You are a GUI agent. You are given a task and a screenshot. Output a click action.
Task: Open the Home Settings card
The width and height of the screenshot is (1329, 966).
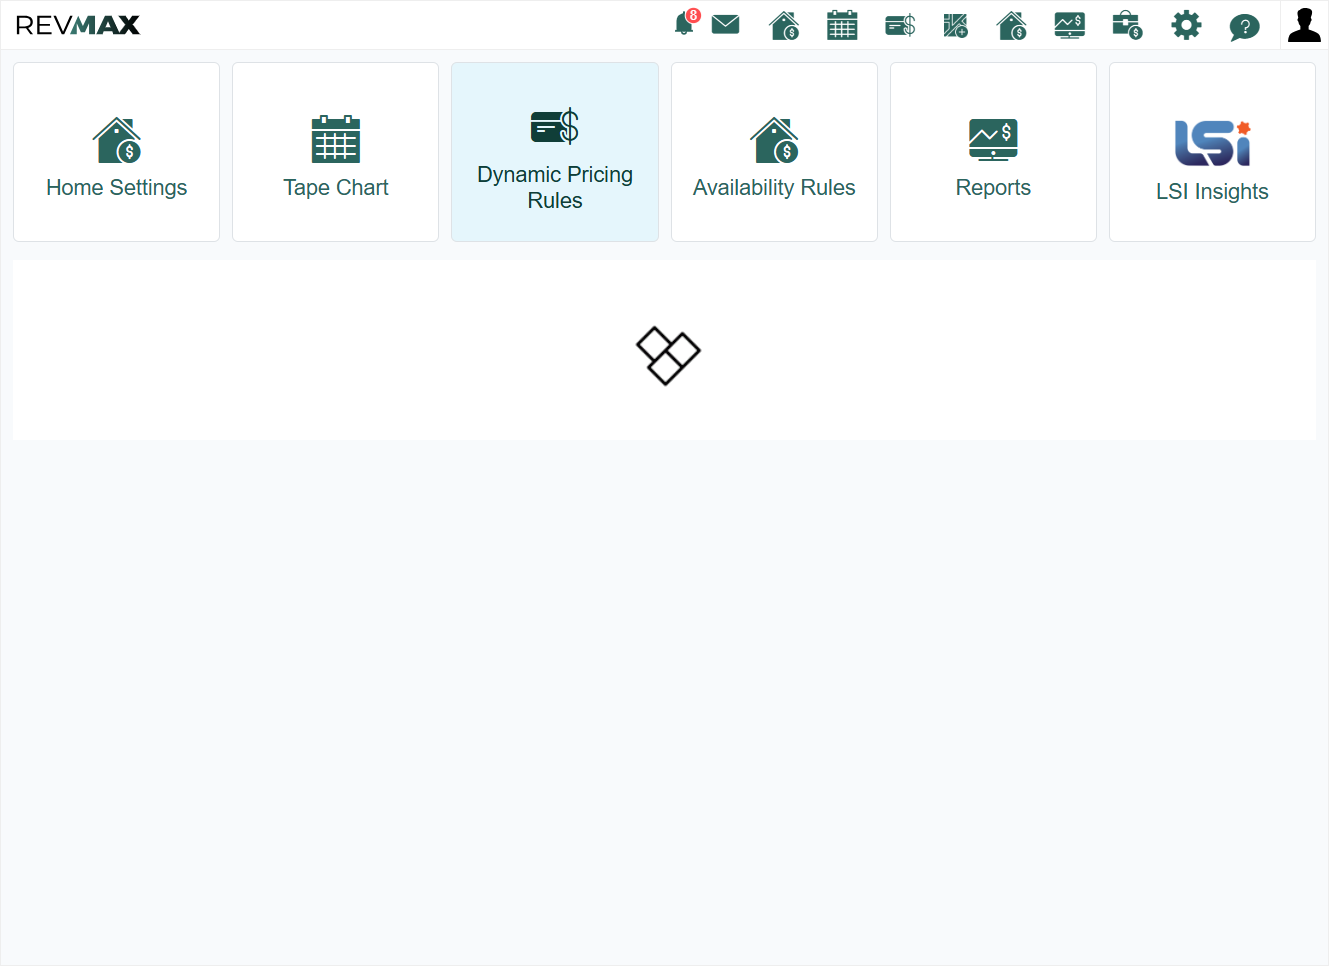[x=117, y=152]
